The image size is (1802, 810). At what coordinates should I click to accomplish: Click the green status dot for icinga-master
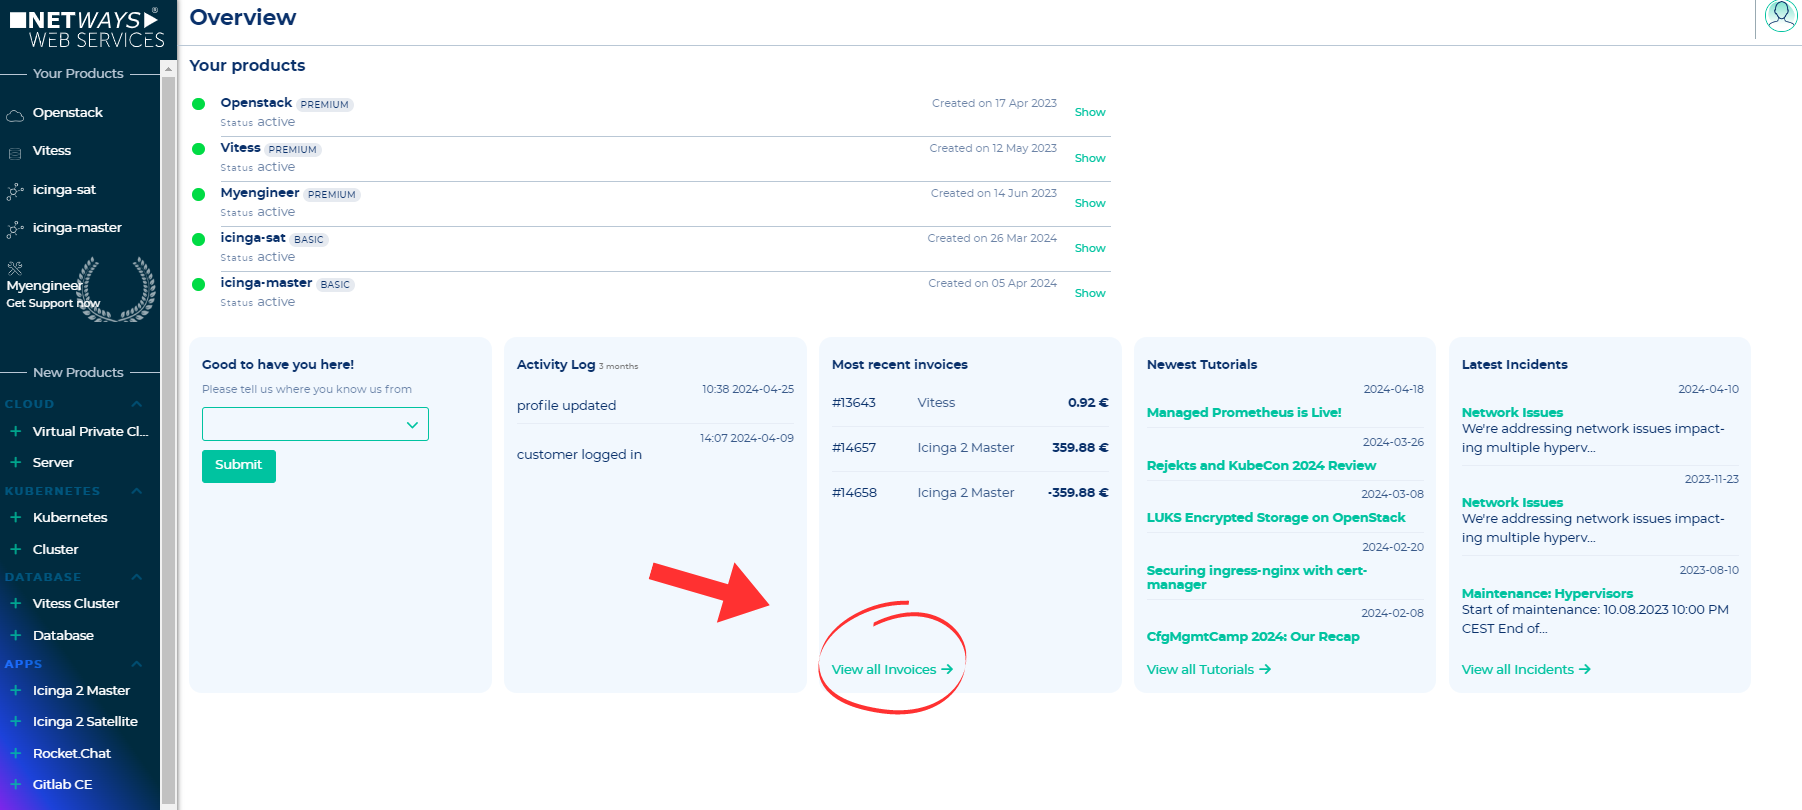click(199, 283)
